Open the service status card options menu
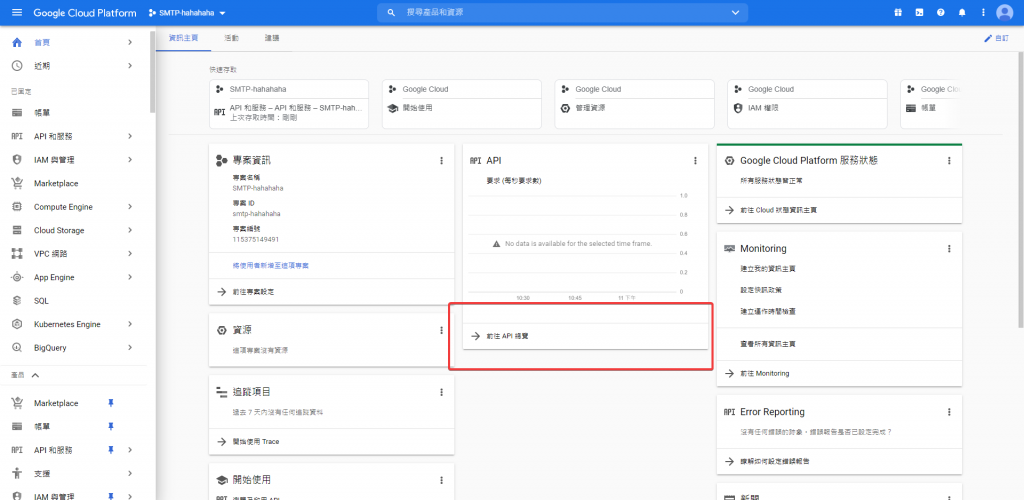The image size is (1024, 500). (950, 161)
